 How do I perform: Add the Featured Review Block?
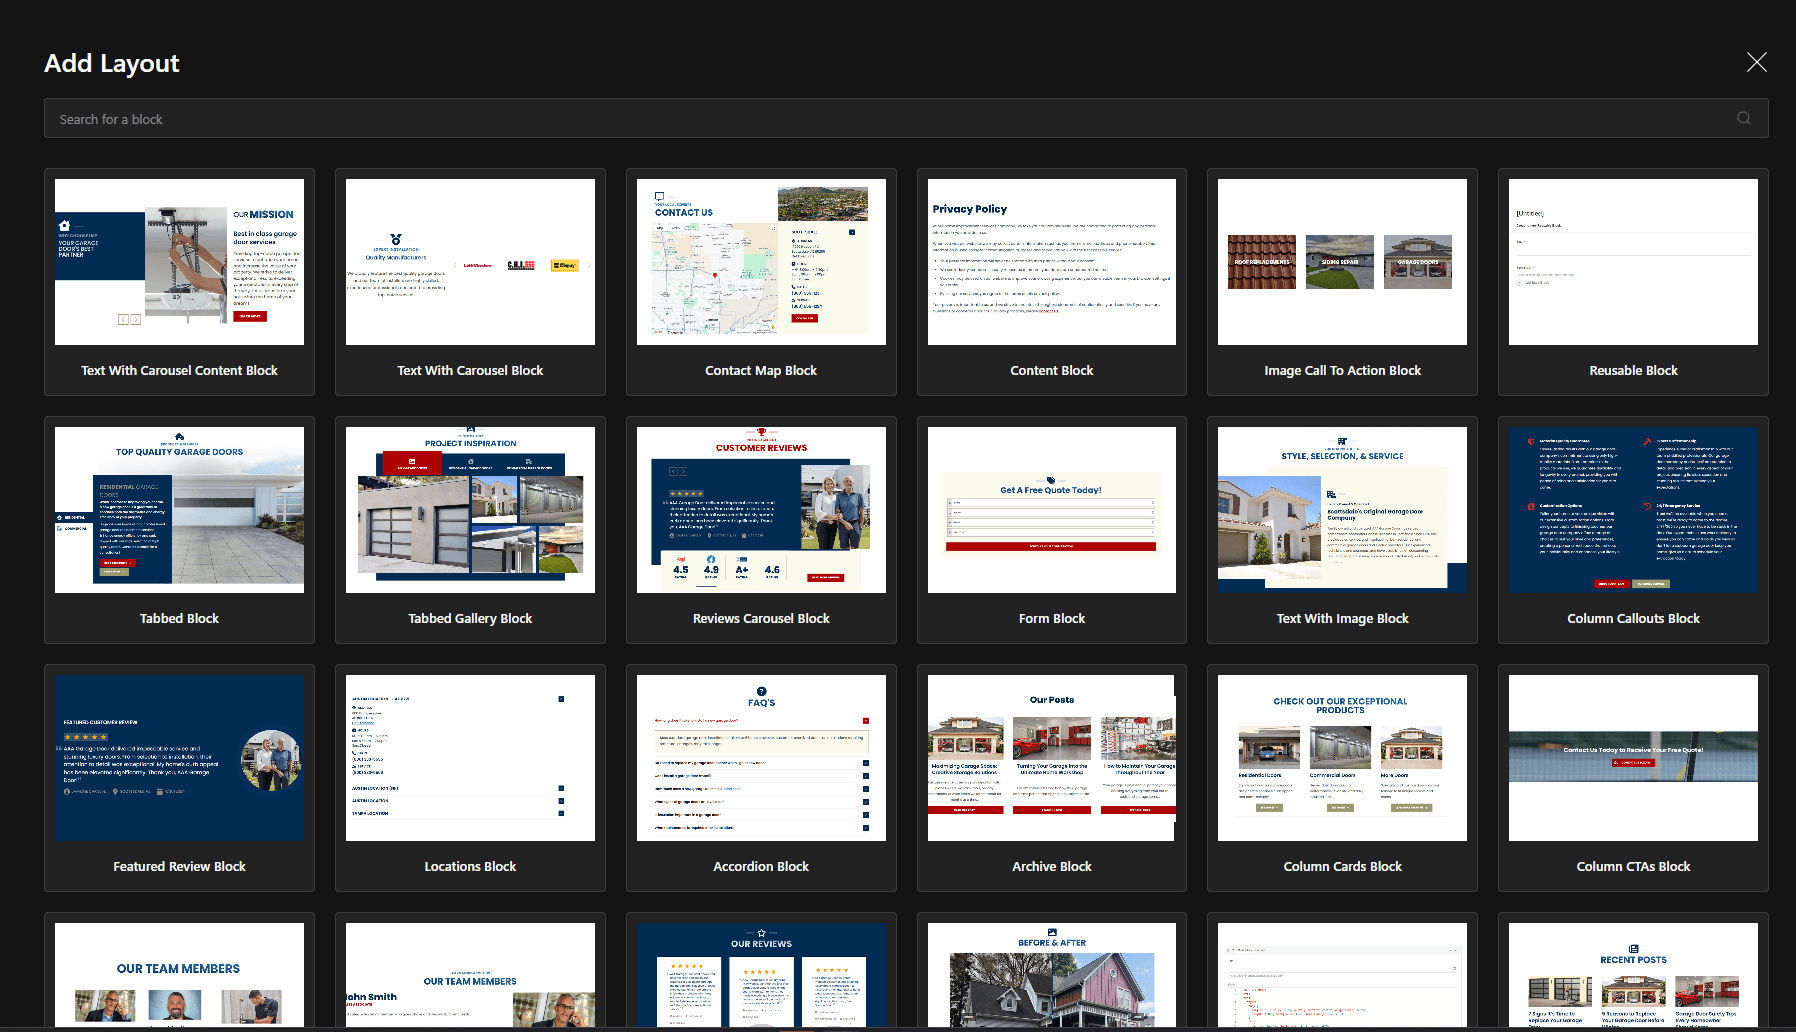(179, 778)
